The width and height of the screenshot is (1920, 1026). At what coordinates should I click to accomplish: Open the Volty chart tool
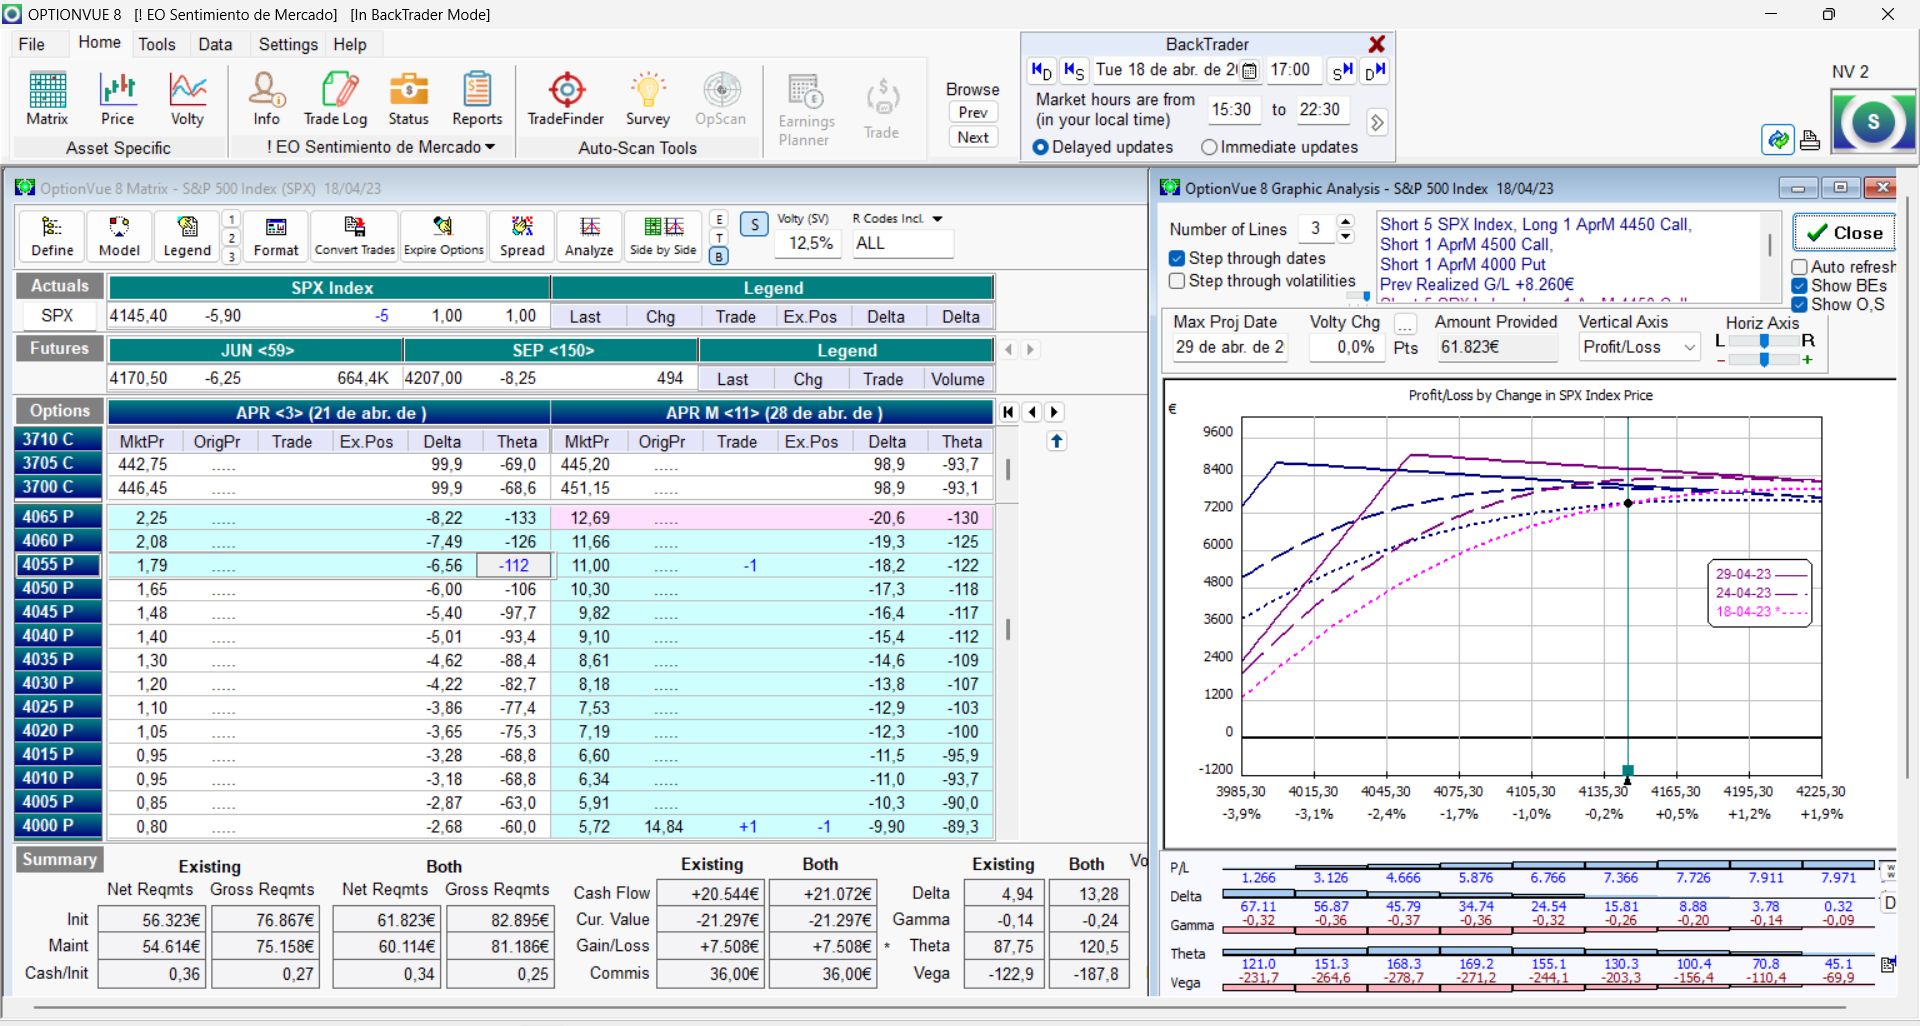pyautogui.click(x=187, y=98)
